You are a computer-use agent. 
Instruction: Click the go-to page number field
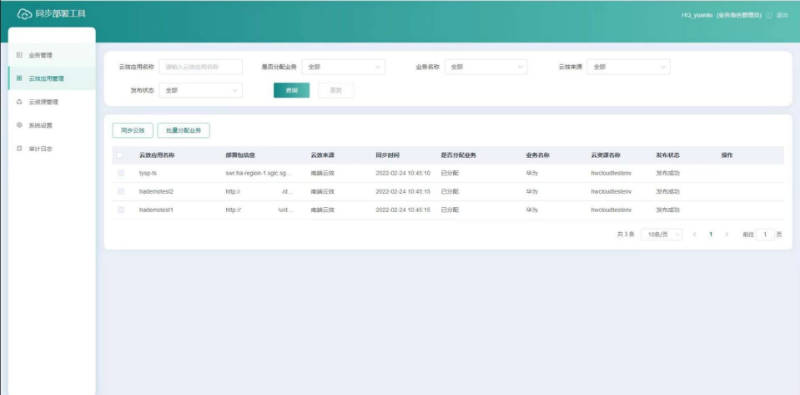point(765,234)
